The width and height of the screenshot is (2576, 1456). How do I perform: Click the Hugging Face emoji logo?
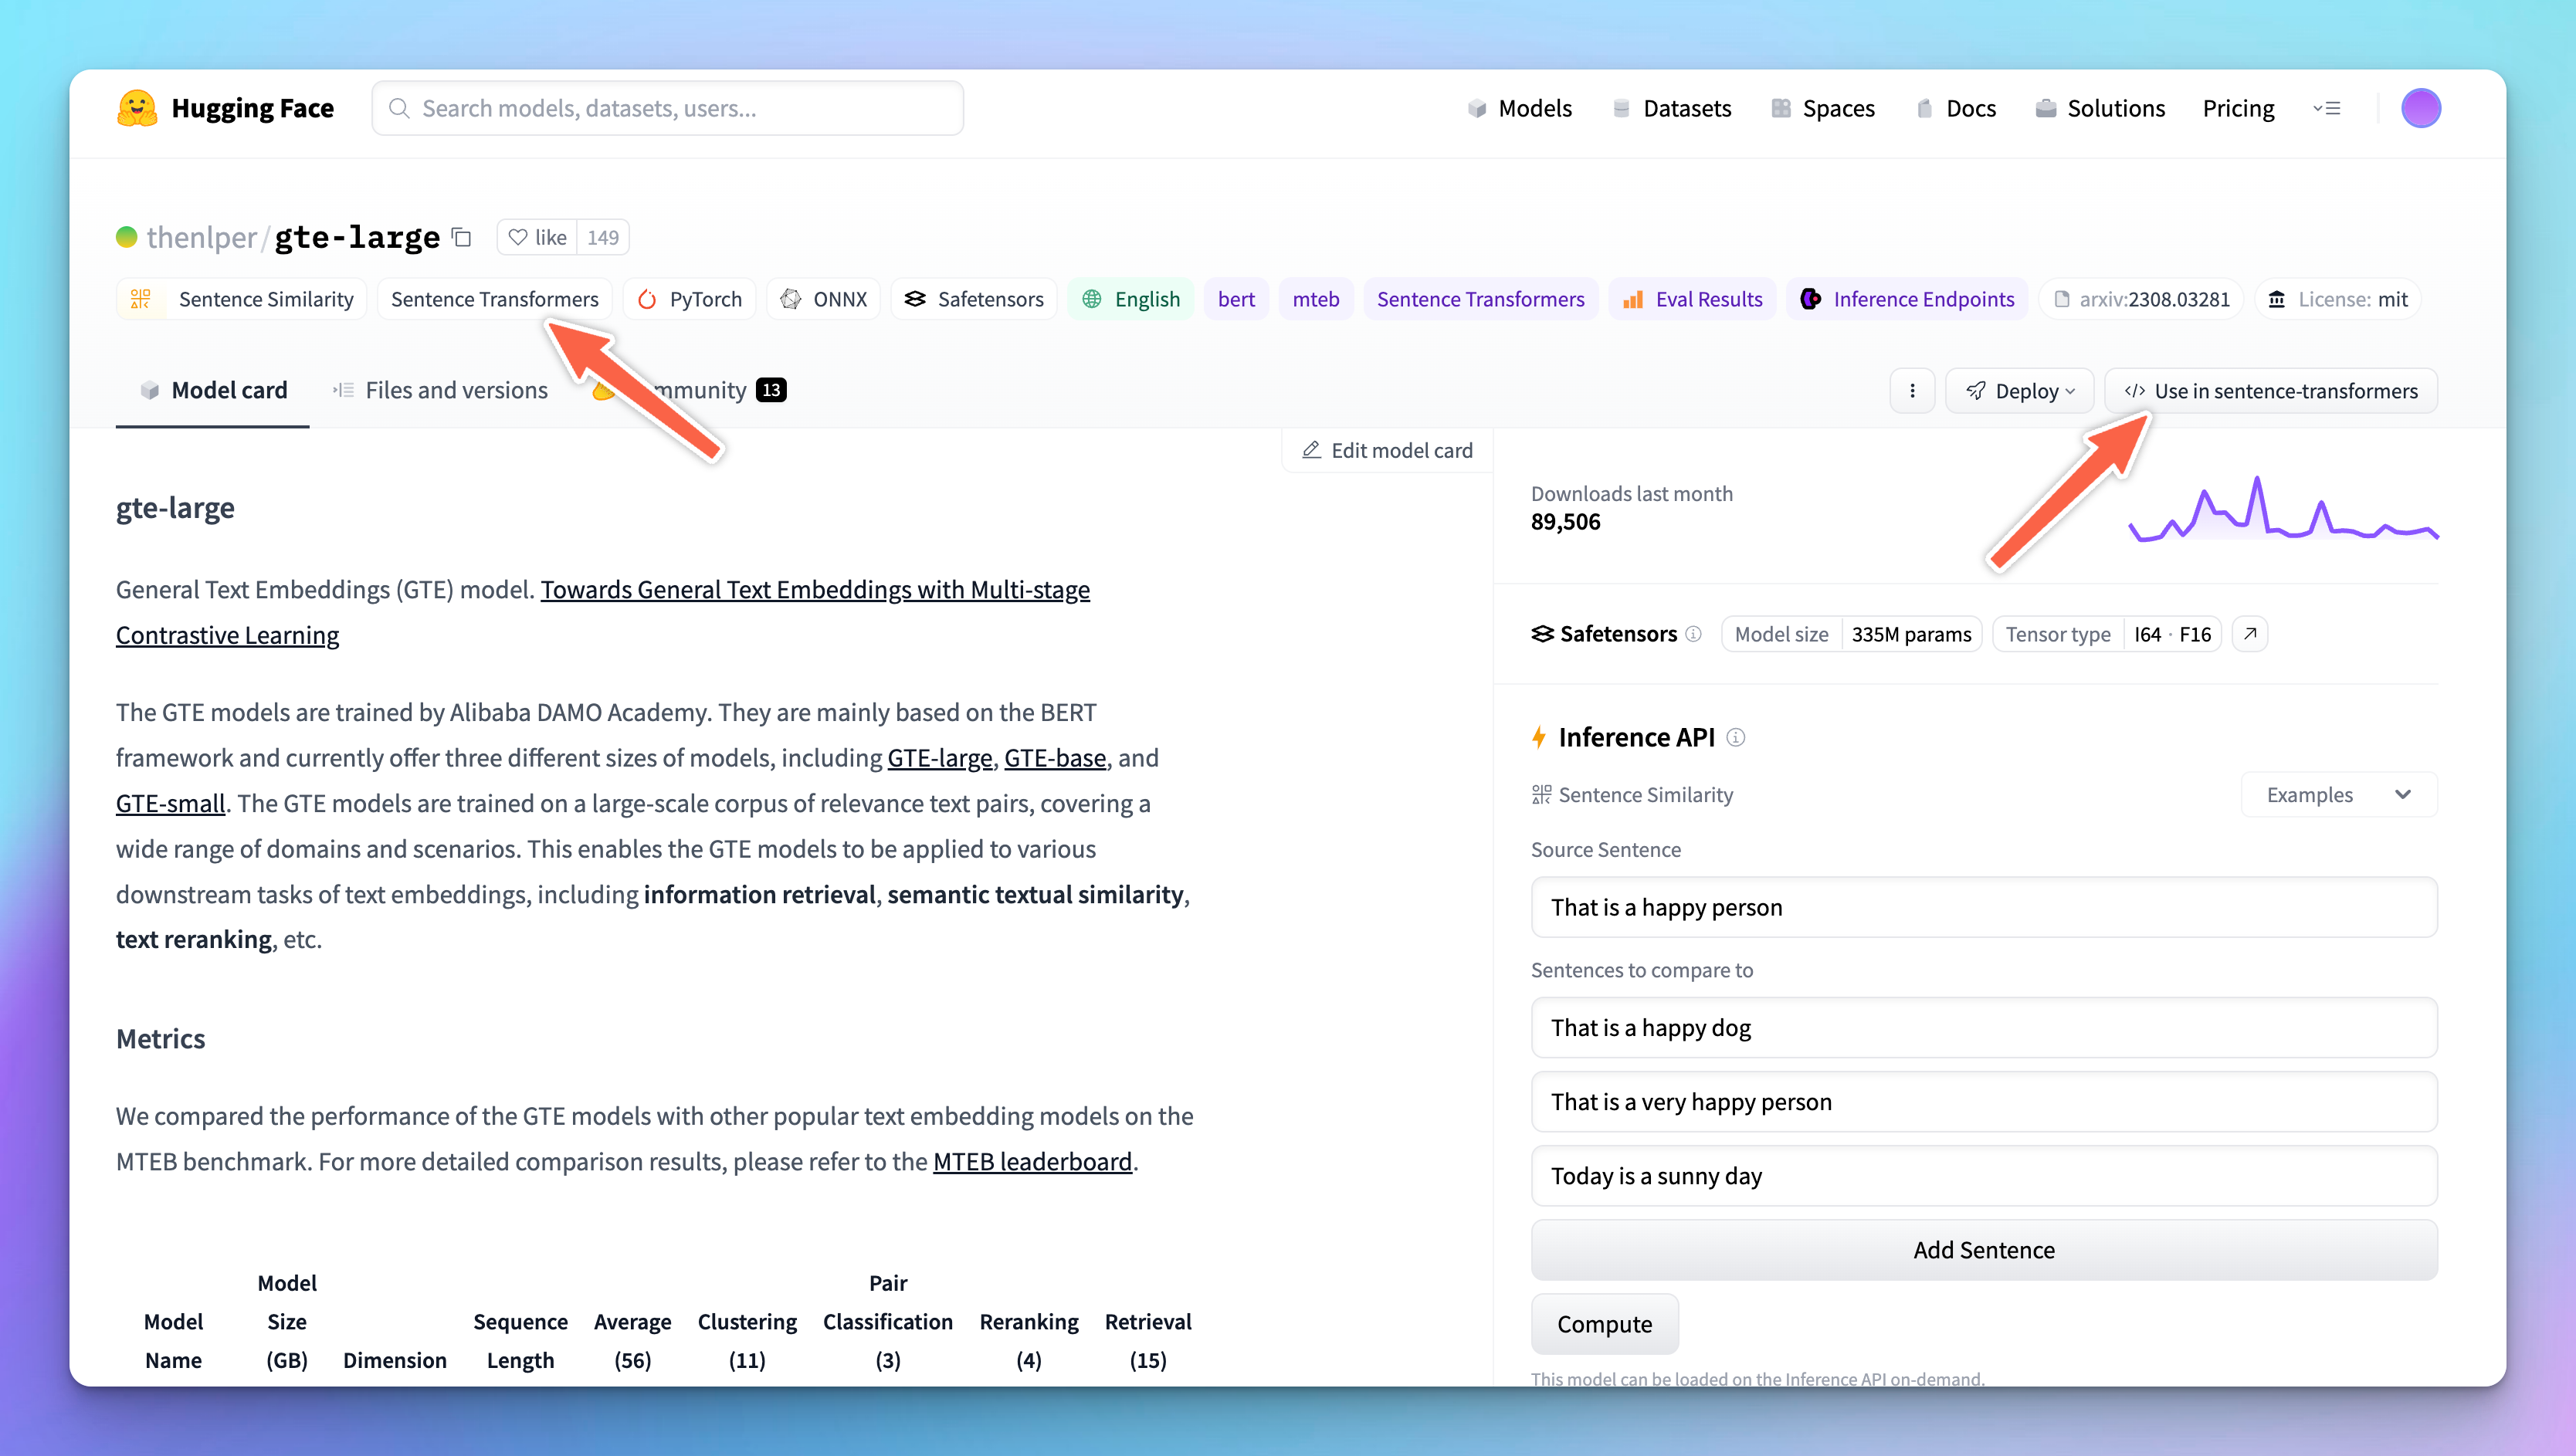coord(136,108)
